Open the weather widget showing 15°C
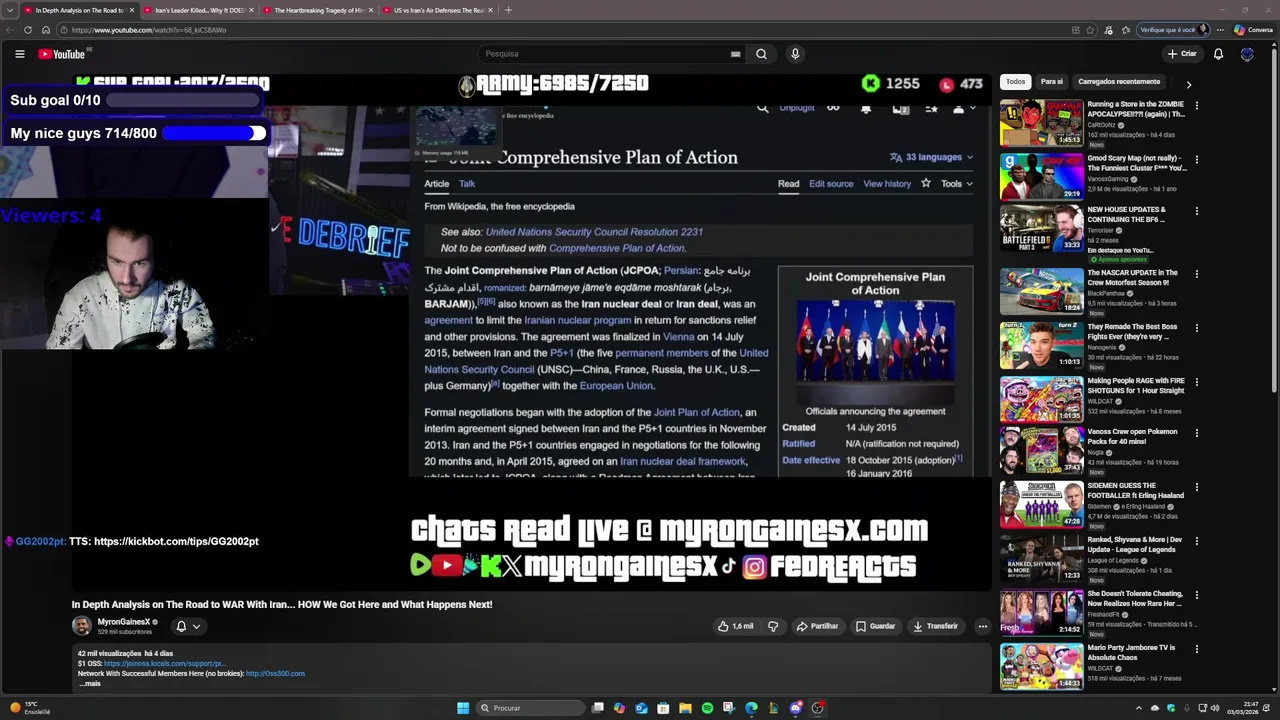Viewport: 1280px width, 720px height. coord(30,708)
